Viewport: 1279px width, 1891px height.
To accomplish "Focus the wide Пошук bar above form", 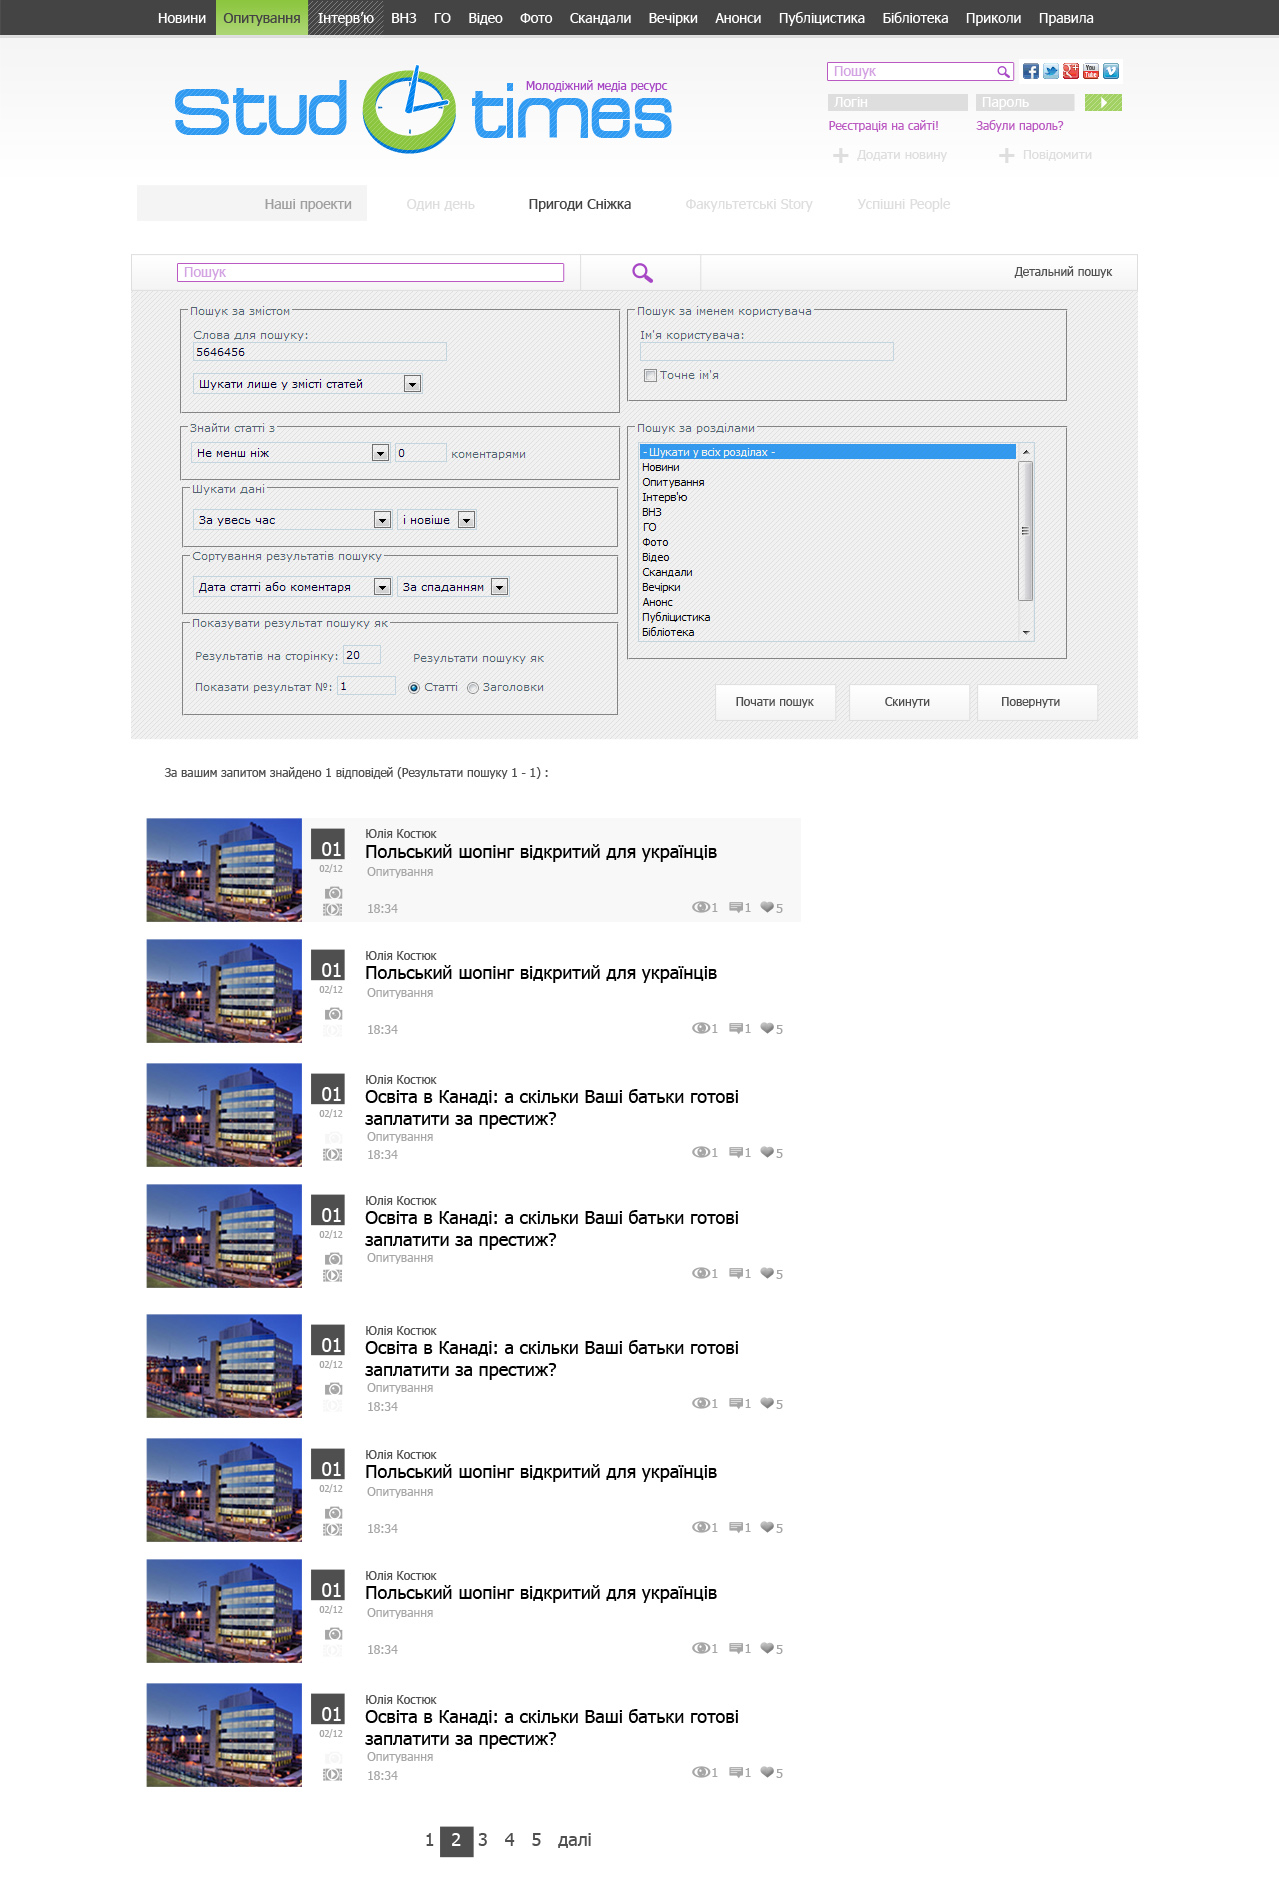I will [x=370, y=272].
